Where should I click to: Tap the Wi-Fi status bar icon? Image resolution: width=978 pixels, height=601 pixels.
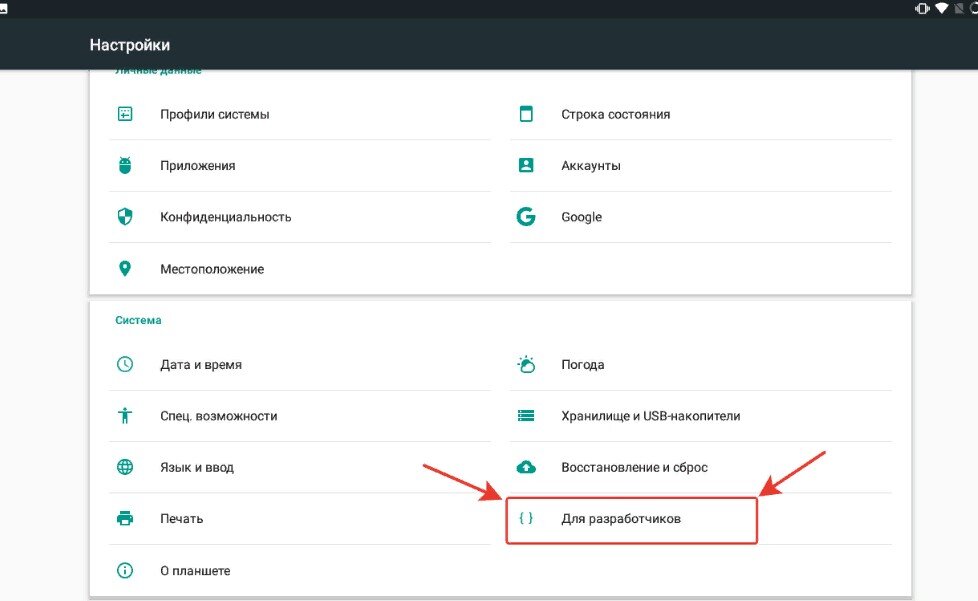coord(942,8)
